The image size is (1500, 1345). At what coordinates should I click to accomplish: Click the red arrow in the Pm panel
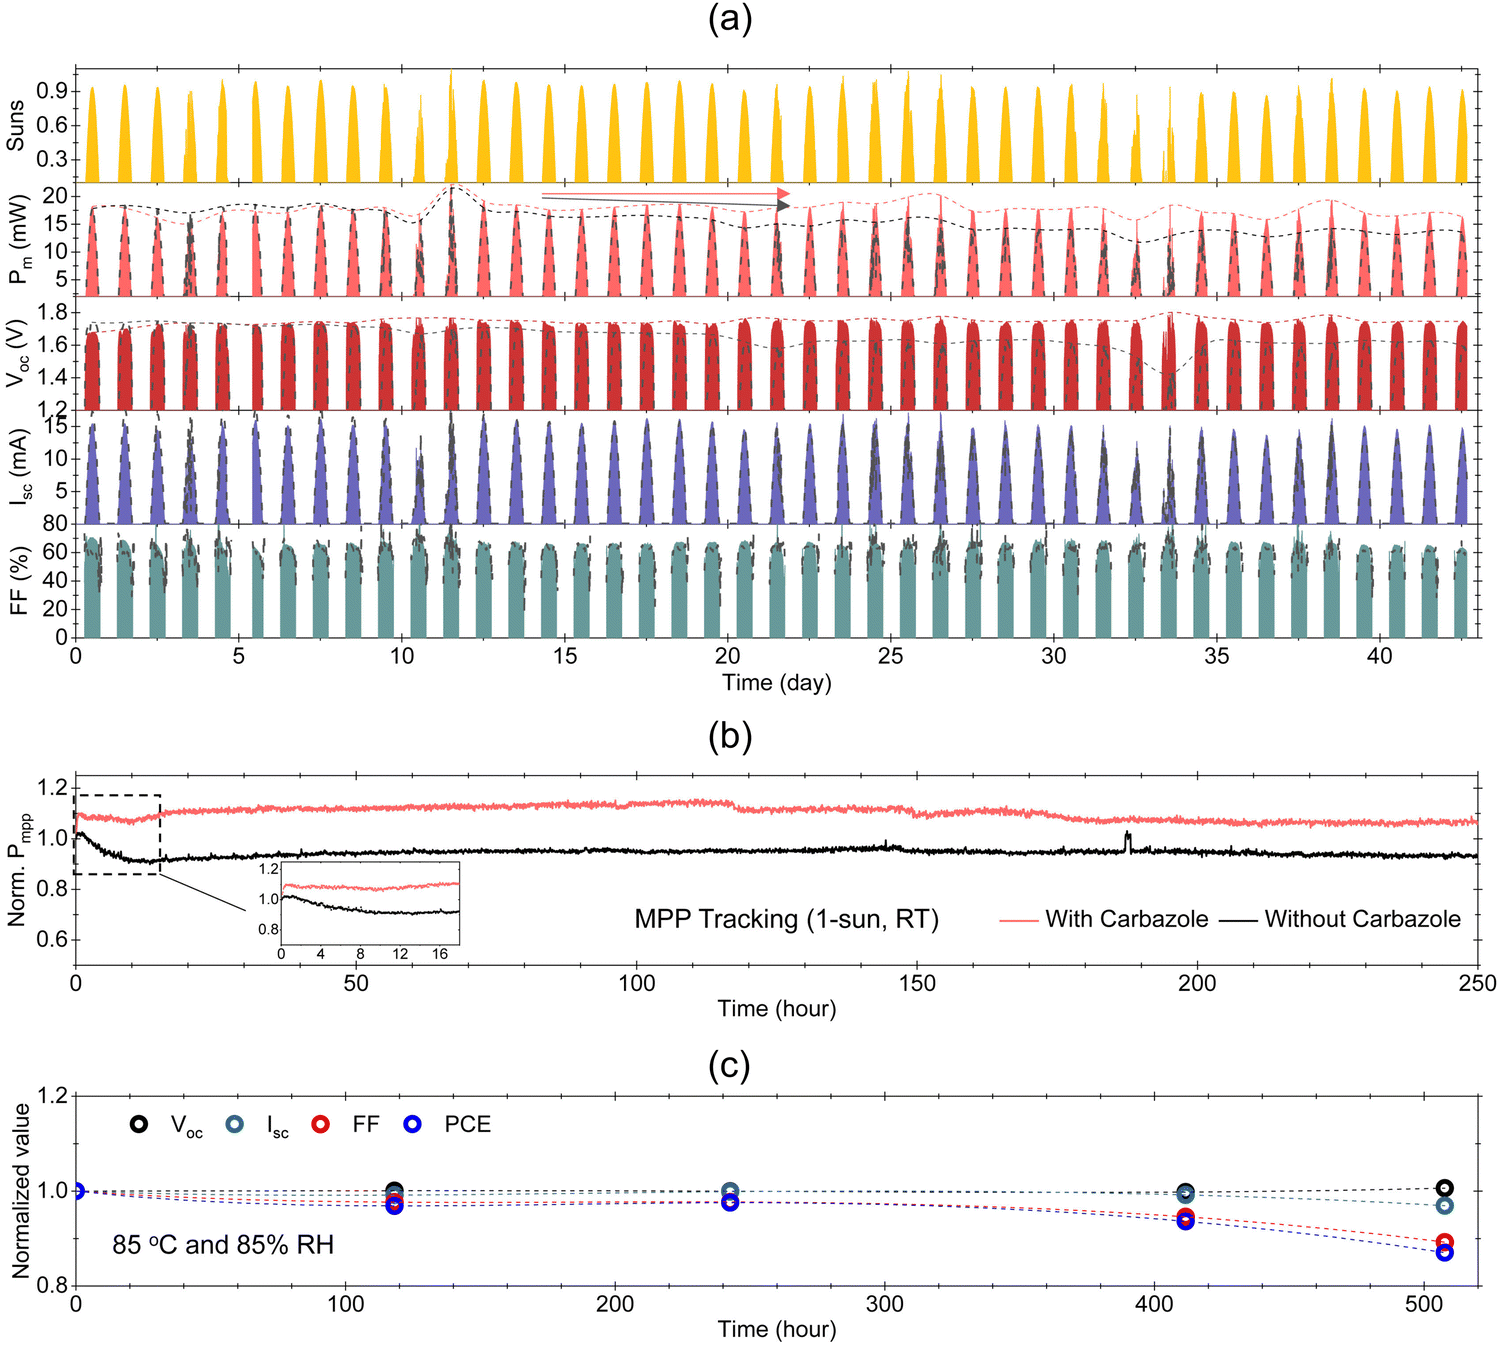click(x=666, y=193)
